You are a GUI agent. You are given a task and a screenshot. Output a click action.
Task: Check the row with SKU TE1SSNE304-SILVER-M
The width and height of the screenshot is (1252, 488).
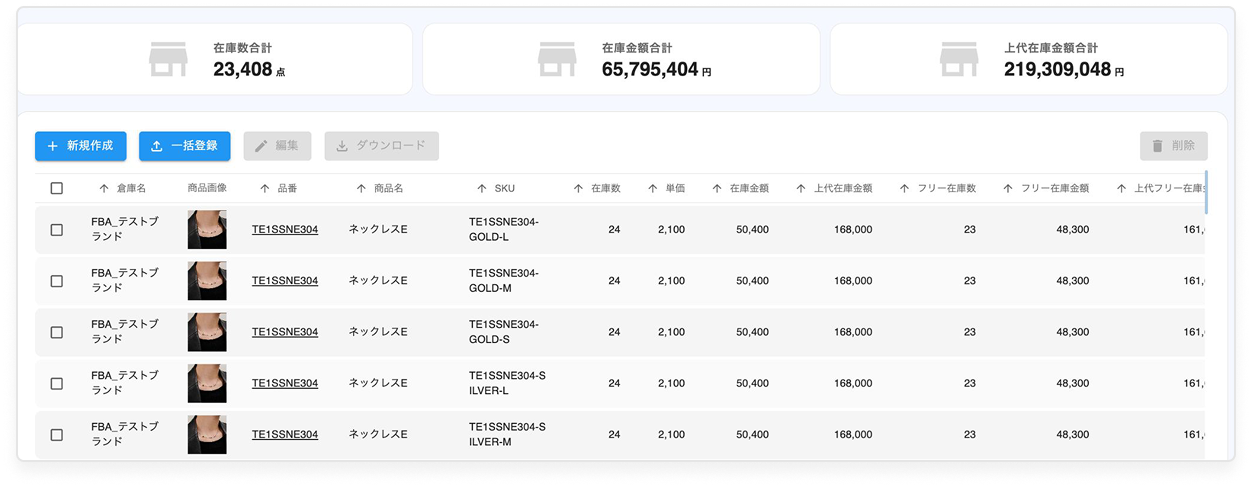tap(56, 435)
